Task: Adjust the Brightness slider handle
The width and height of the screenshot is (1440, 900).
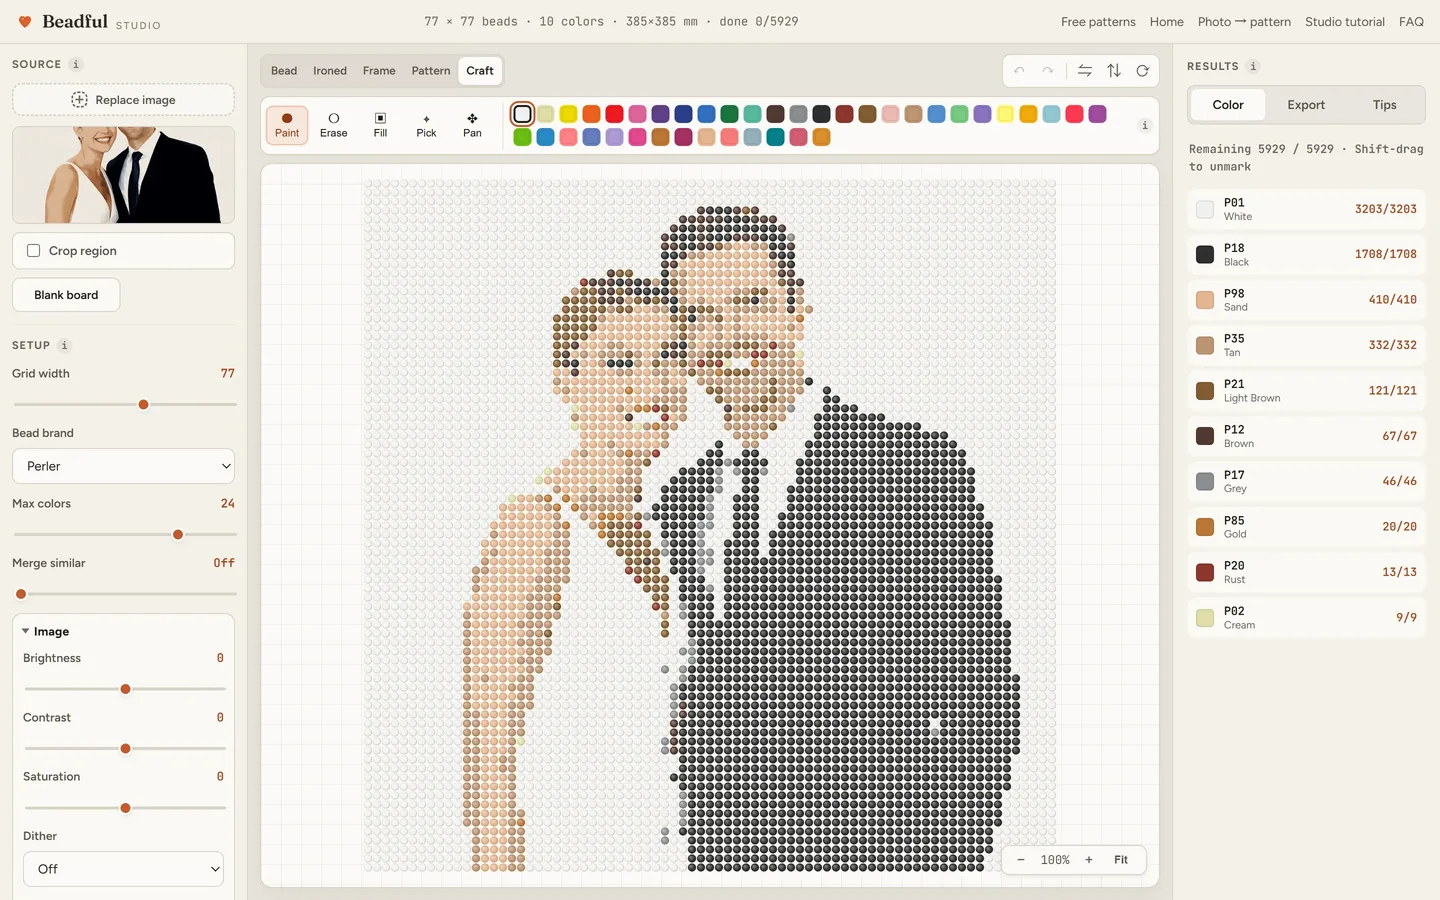Action: pyautogui.click(x=125, y=689)
